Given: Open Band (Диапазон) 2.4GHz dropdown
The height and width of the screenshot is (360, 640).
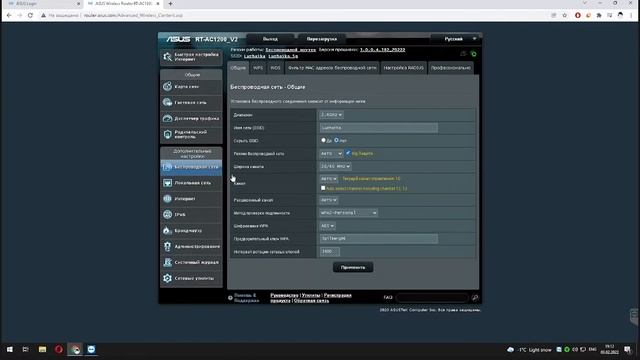Looking at the screenshot, I should point(331,115).
